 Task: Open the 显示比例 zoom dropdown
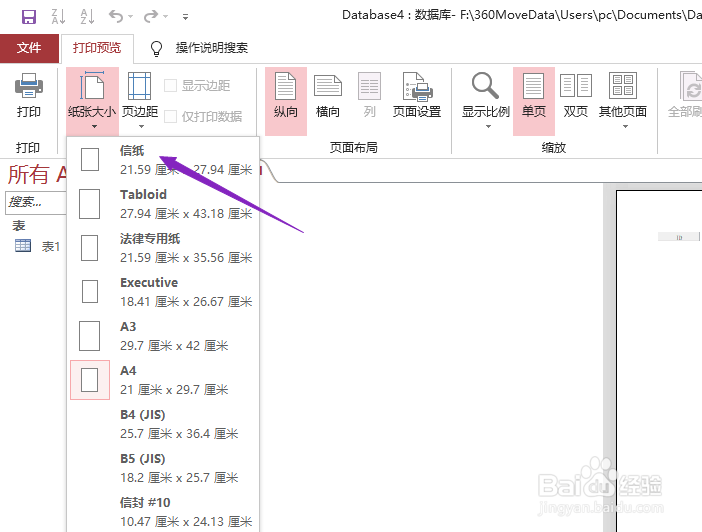click(x=486, y=101)
